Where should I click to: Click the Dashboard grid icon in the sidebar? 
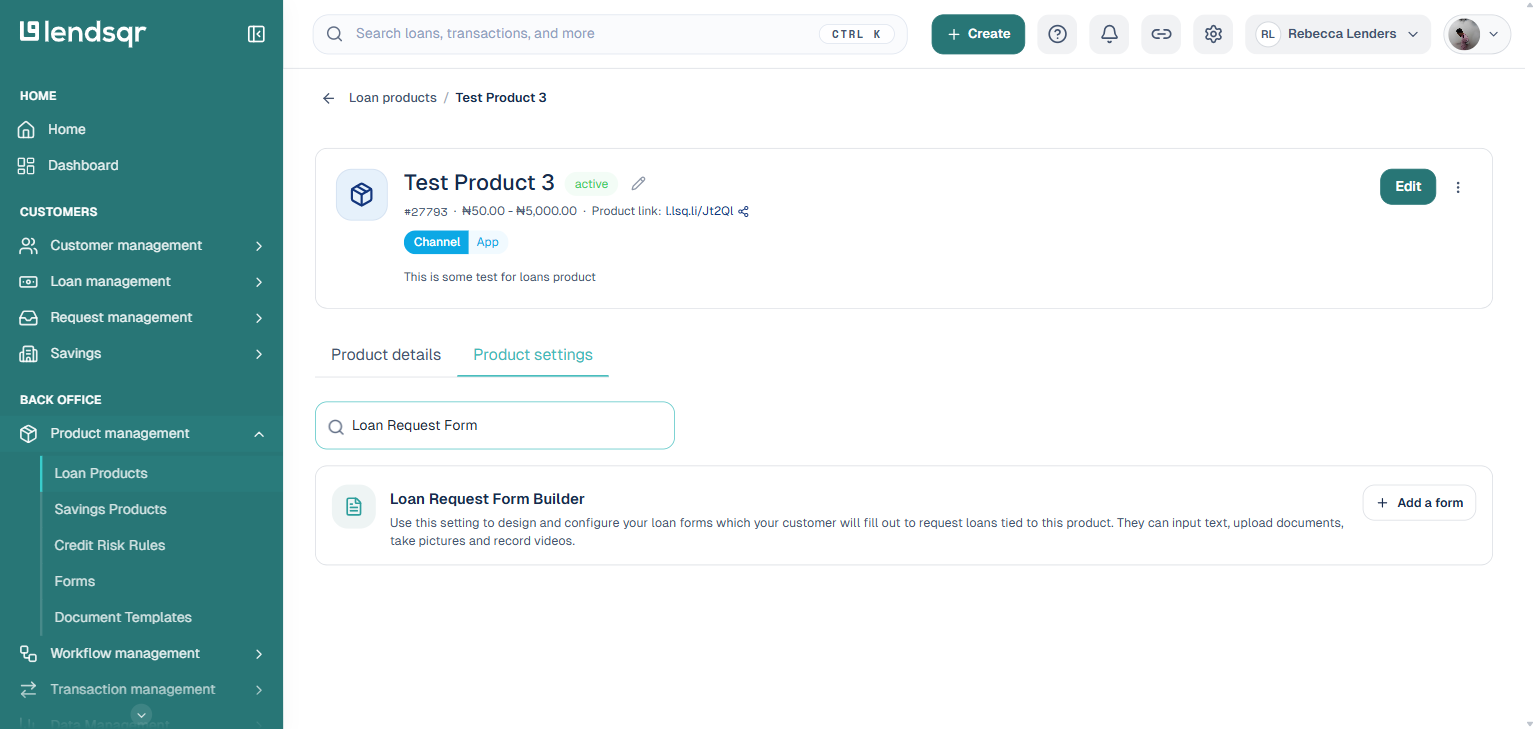(27, 166)
